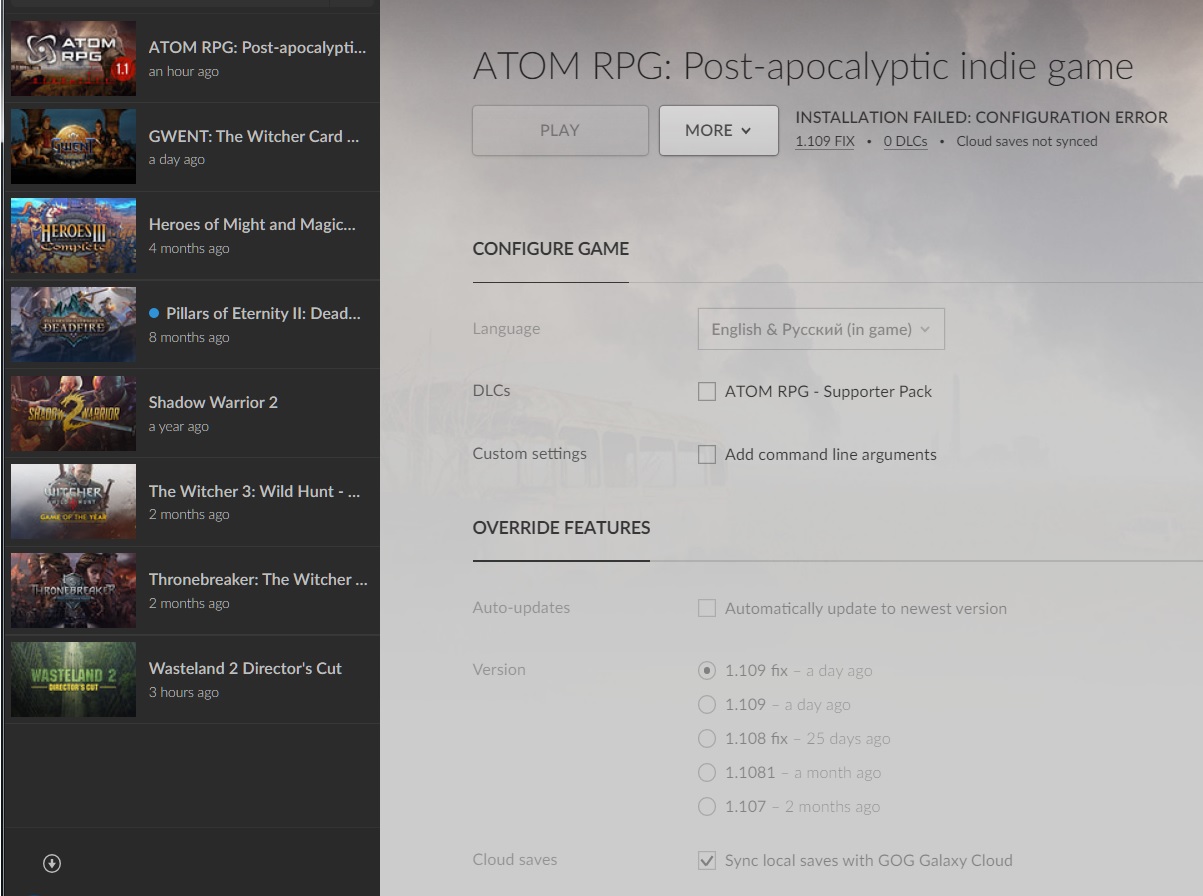Check ATOM RPG - Supporter Pack checkbox
This screenshot has width=1203, height=896.
[707, 392]
